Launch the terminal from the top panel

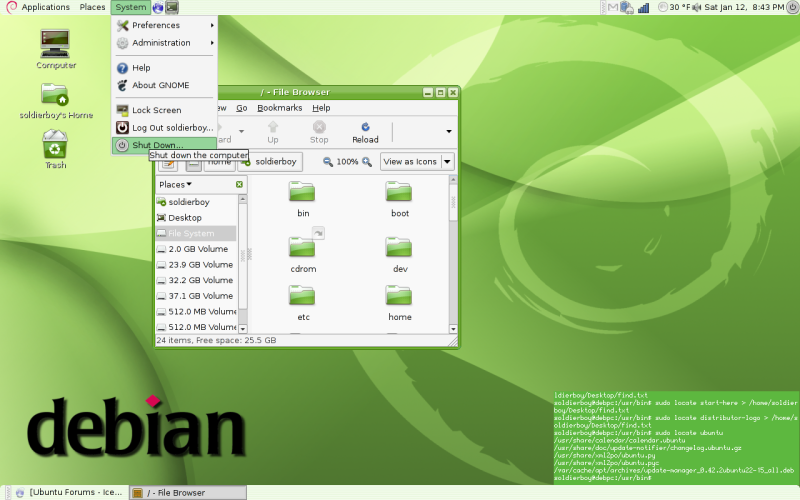[x=172, y=7]
